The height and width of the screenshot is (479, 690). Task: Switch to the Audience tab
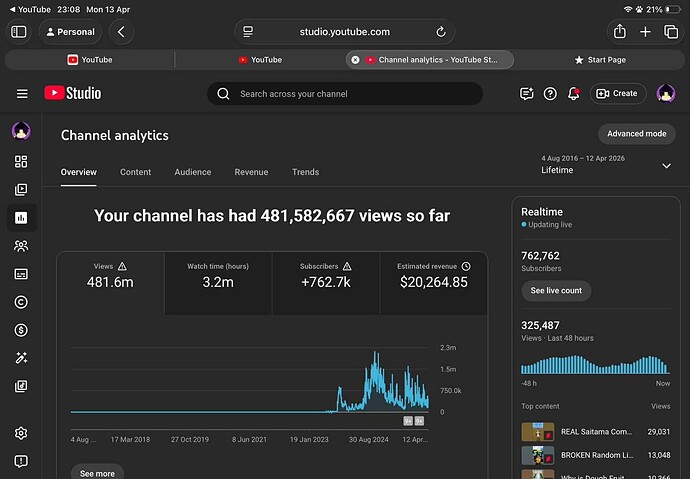pyautogui.click(x=193, y=172)
